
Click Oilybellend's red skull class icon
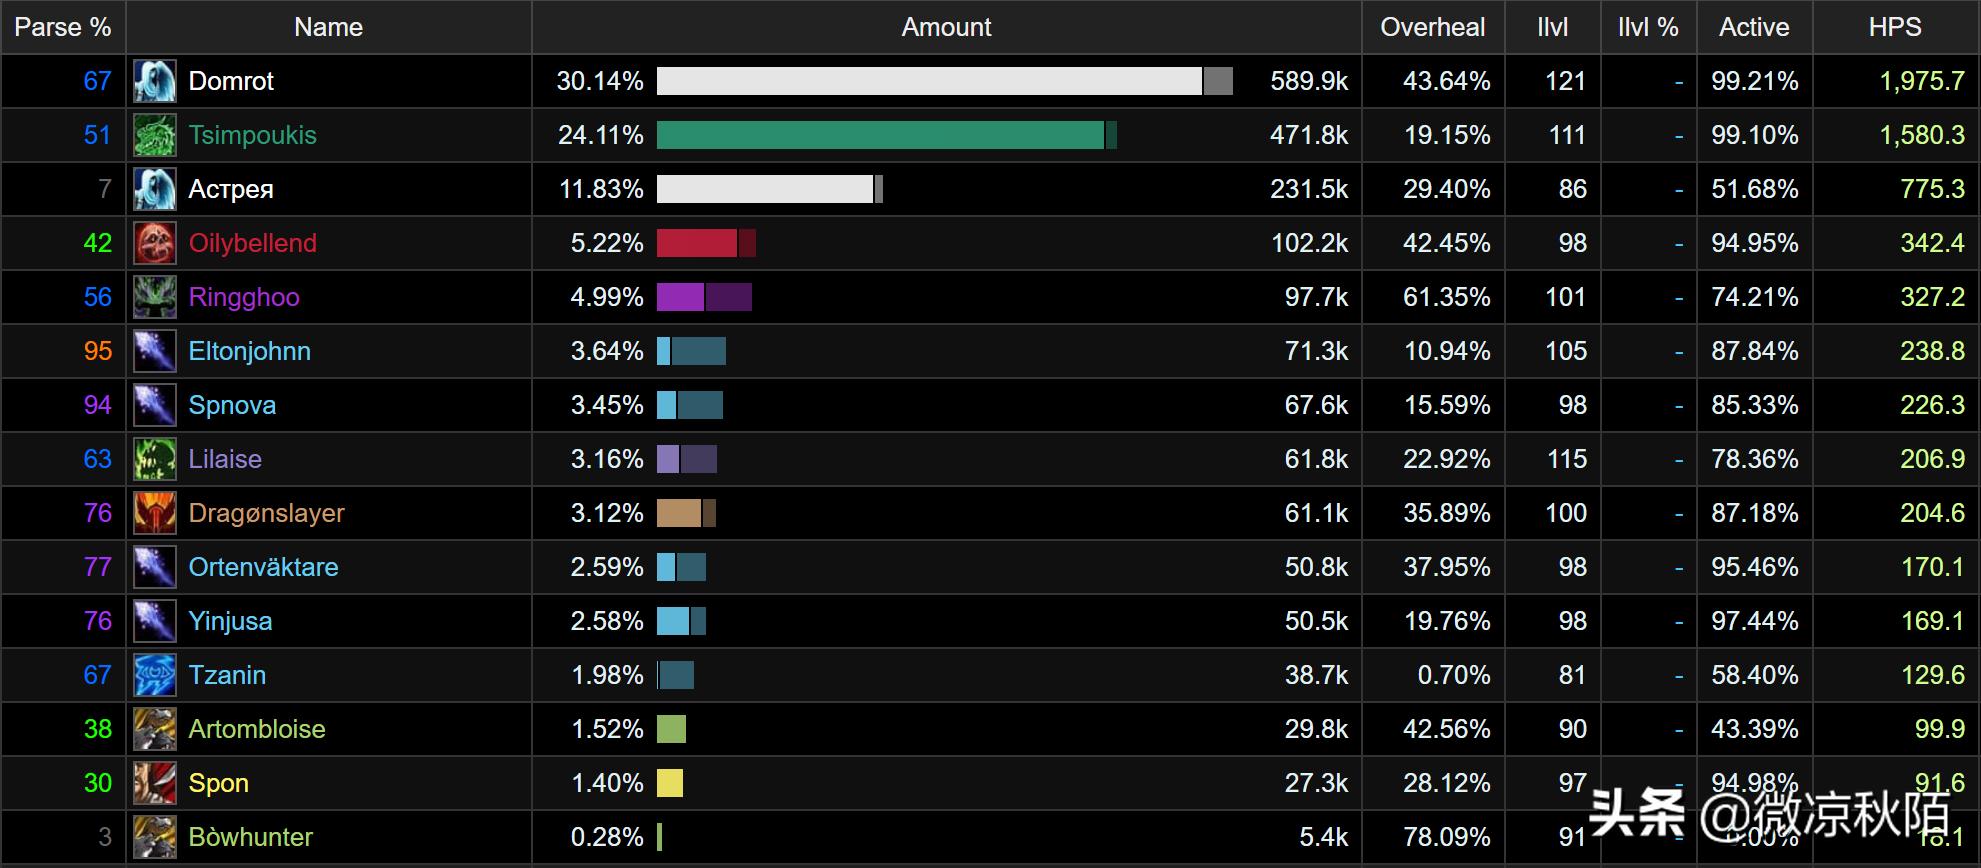(155, 243)
